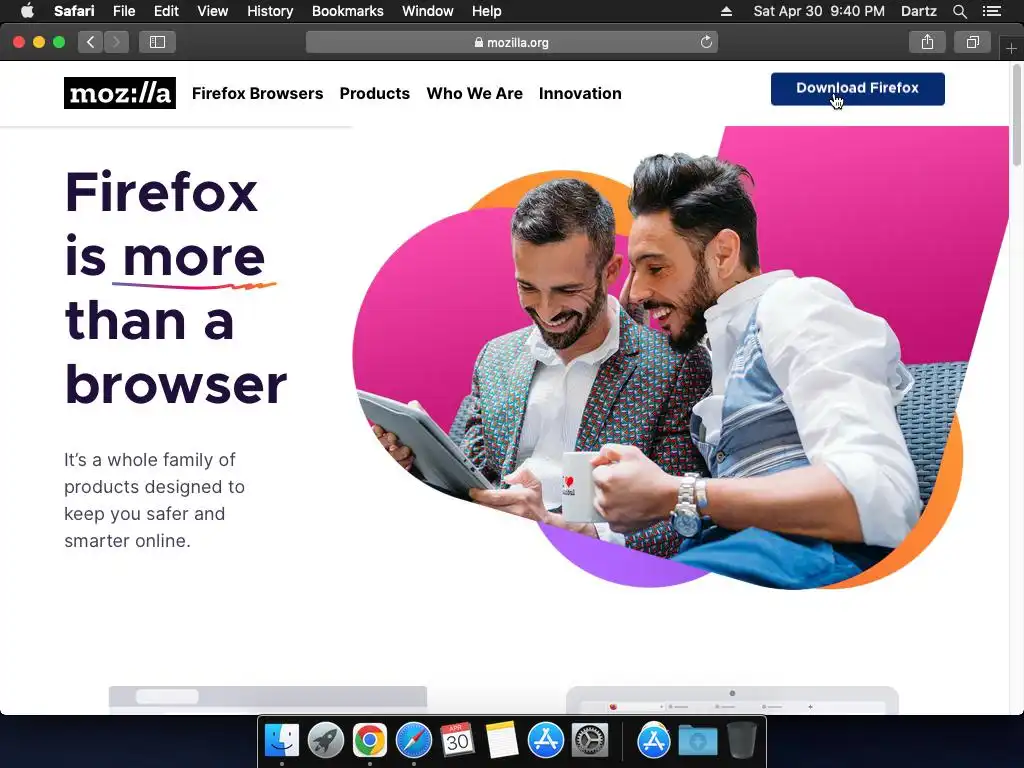Open the History menu
This screenshot has height=768, width=1024.
click(x=270, y=11)
